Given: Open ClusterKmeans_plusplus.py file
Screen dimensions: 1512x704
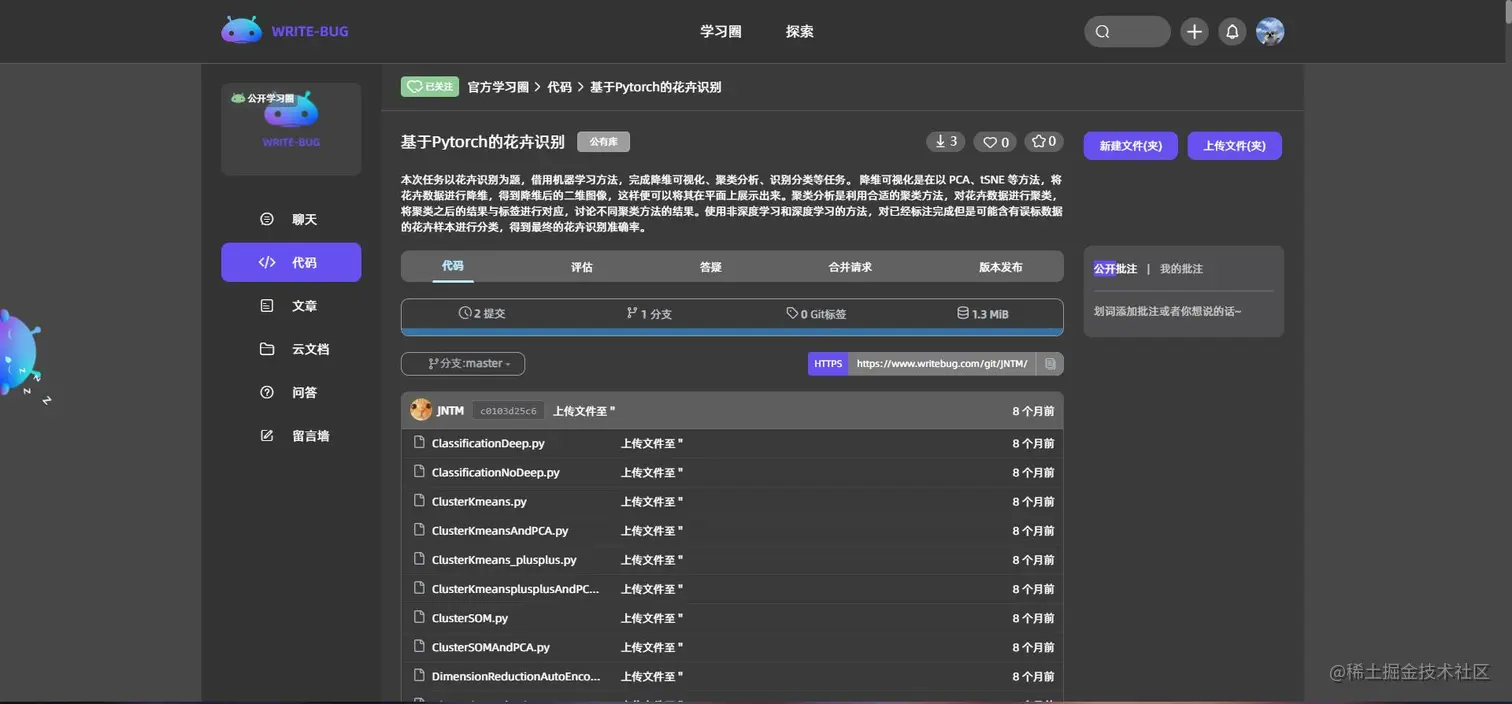Looking at the screenshot, I should pos(504,560).
